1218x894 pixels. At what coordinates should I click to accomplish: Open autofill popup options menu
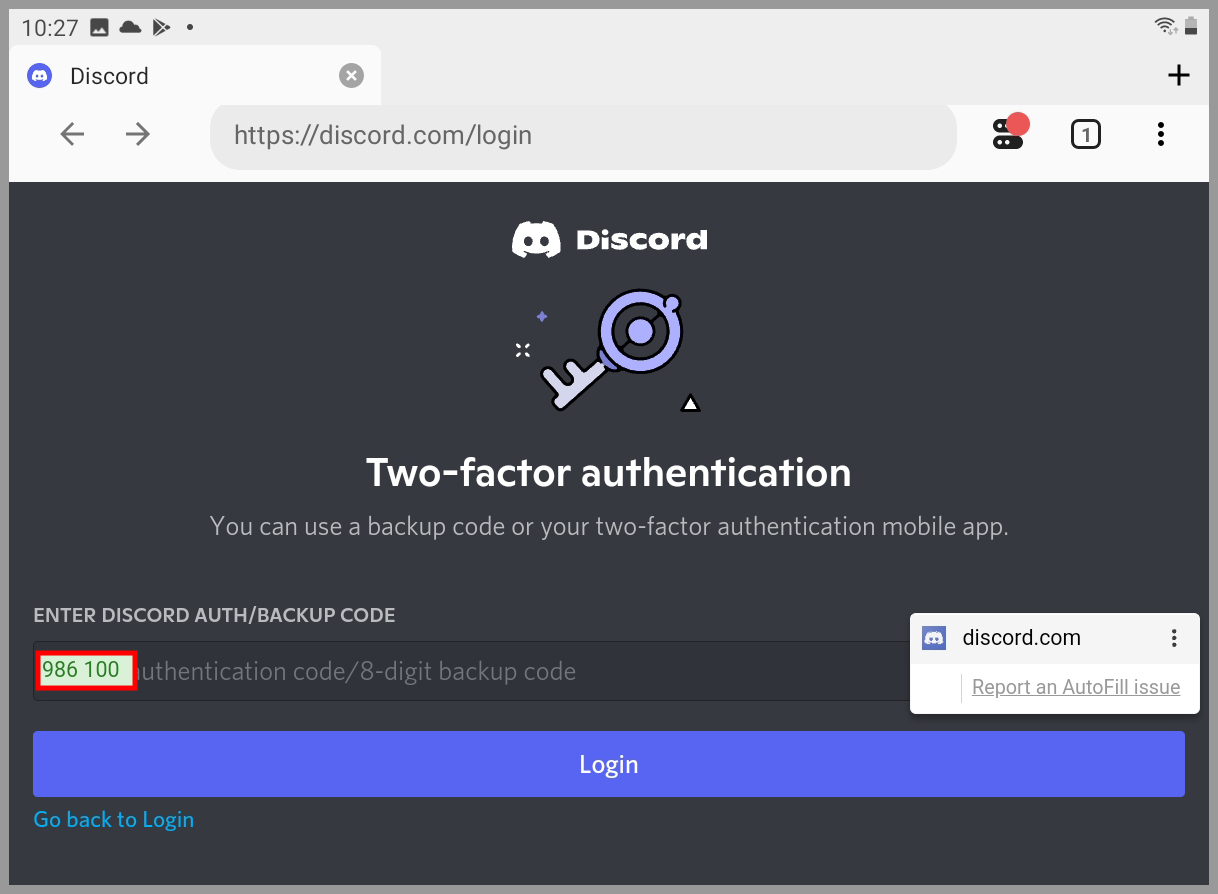point(1174,638)
